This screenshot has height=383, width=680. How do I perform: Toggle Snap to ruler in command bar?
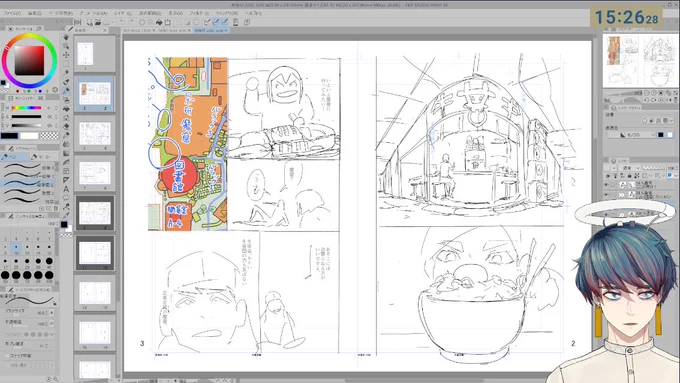point(207,22)
